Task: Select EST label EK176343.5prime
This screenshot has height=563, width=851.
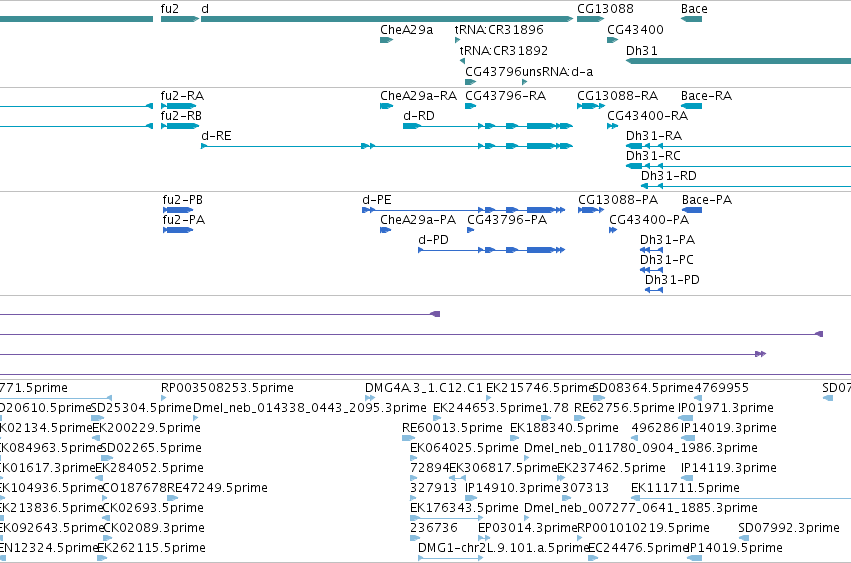Action: (464, 508)
